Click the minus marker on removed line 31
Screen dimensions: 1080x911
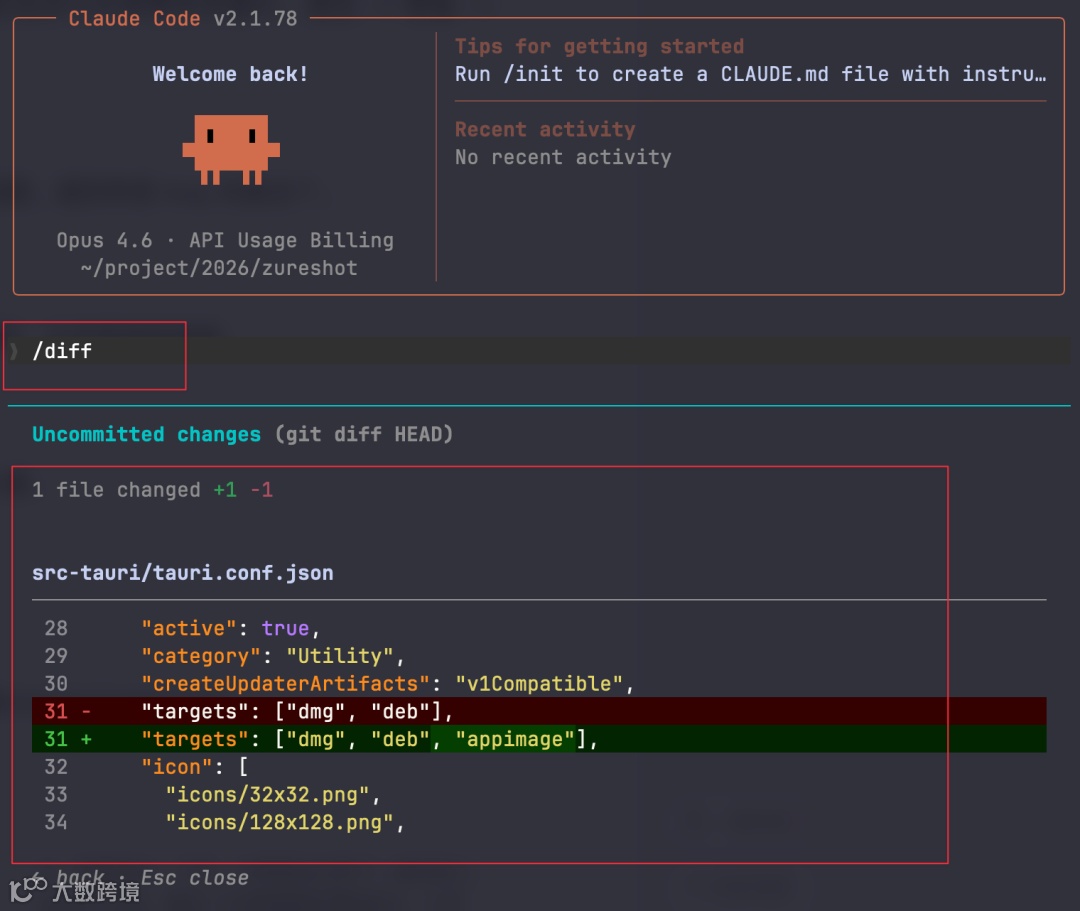86,711
